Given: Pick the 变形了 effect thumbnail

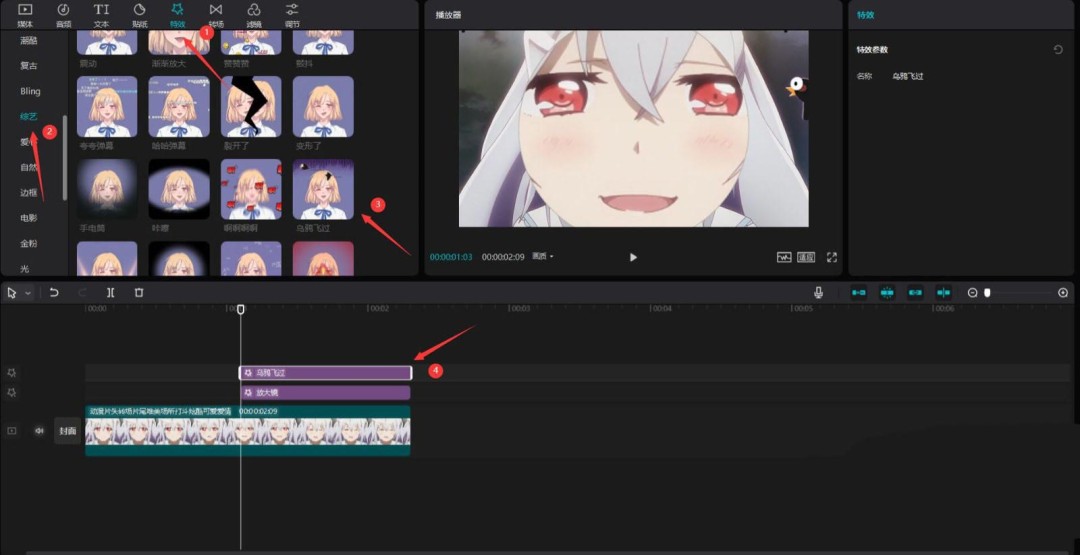Looking at the screenshot, I should click(x=323, y=107).
